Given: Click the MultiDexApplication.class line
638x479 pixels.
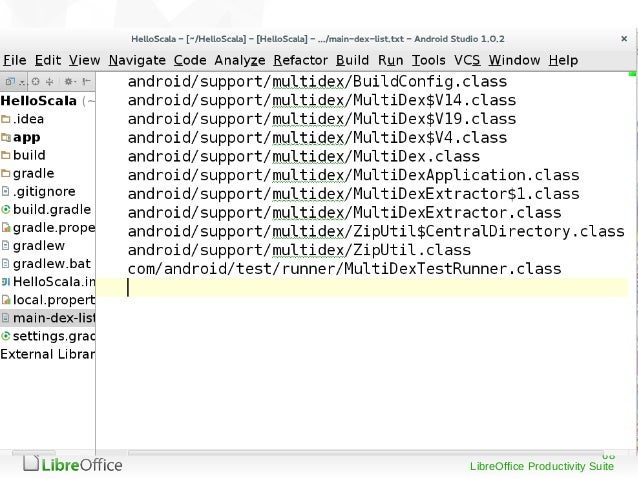Looking at the screenshot, I should (x=354, y=175).
